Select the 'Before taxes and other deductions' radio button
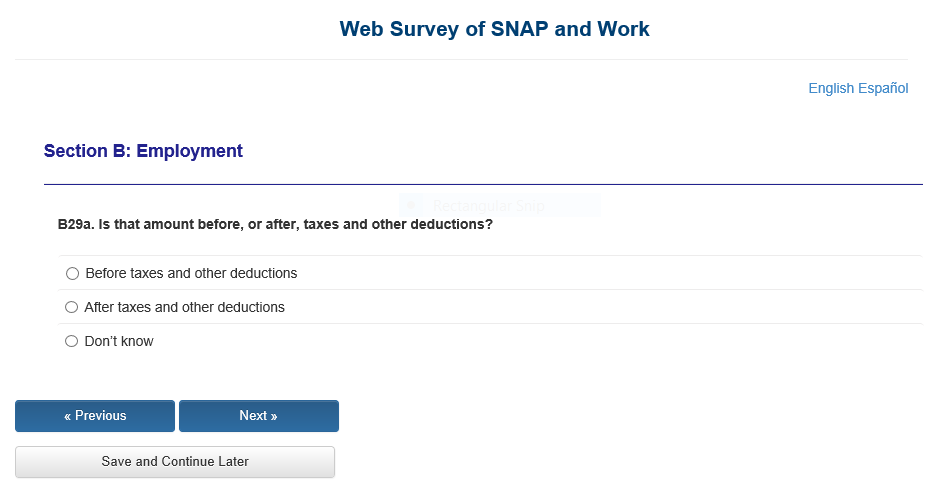935x482 pixels. (72, 274)
